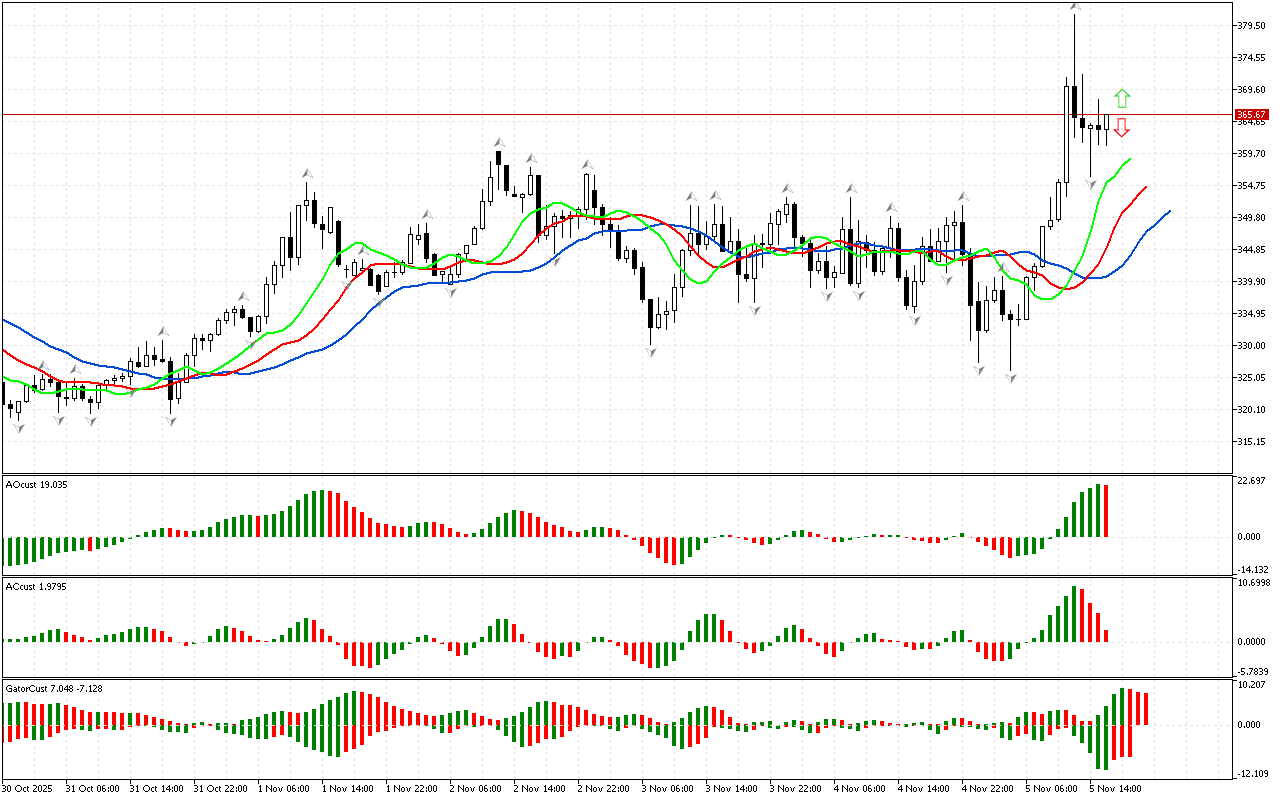The width and height of the screenshot is (1280, 800).
Task: Click the 5 Nov 14:00 time axis label
Action: click(1115, 789)
